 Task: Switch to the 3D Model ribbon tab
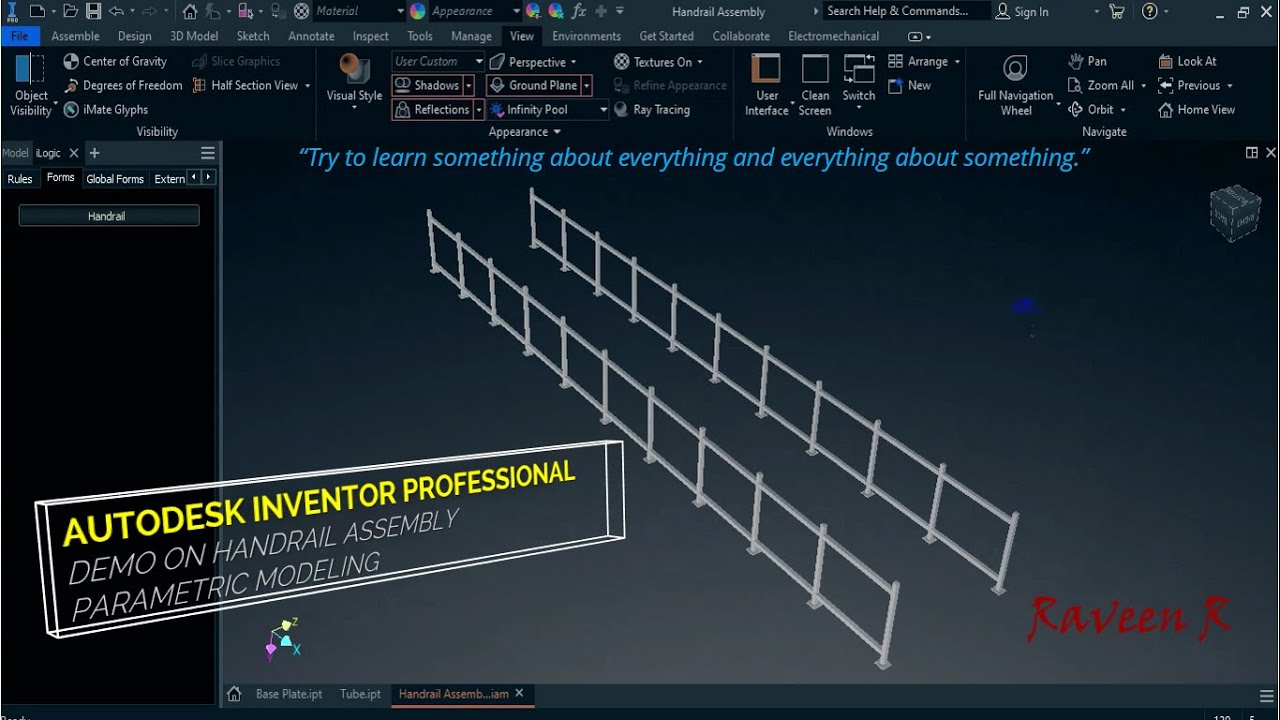[194, 36]
